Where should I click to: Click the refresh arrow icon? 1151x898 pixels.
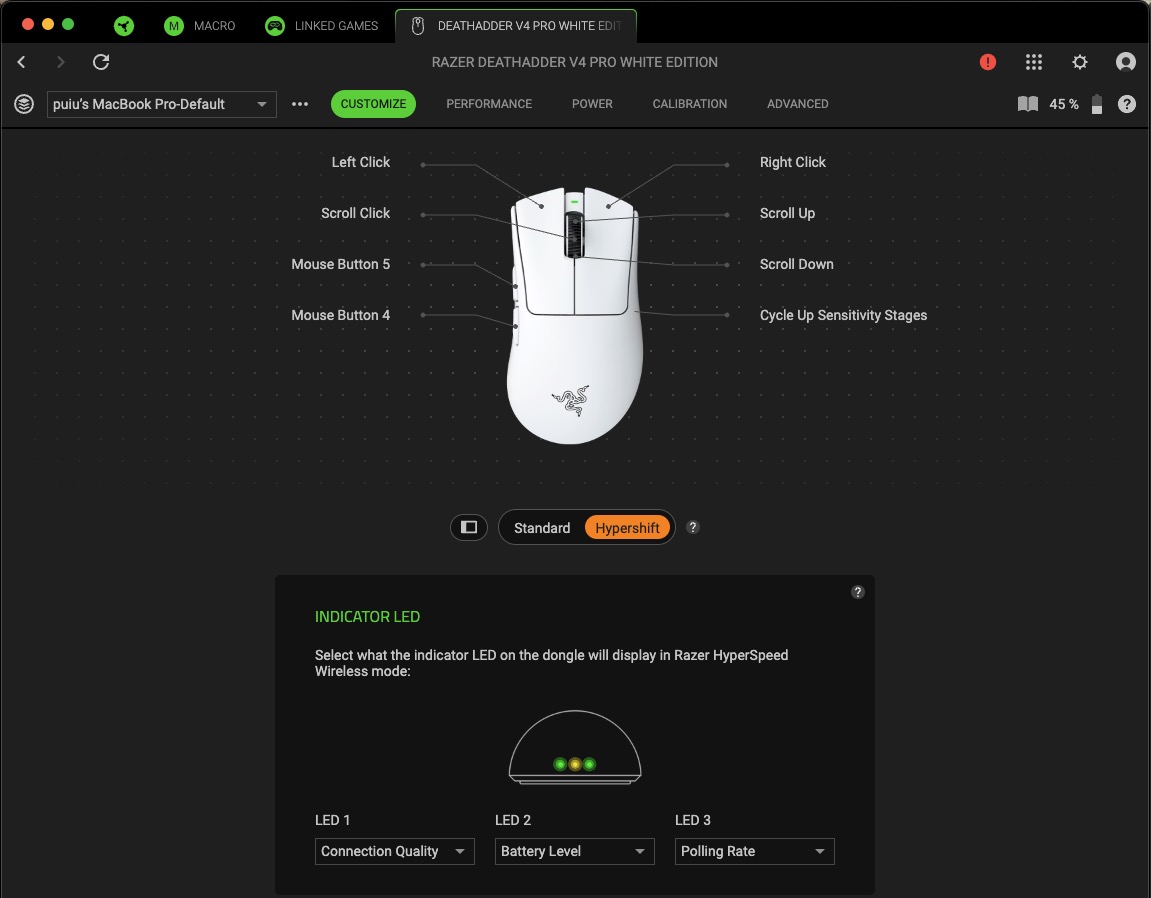tap(101, 62)
